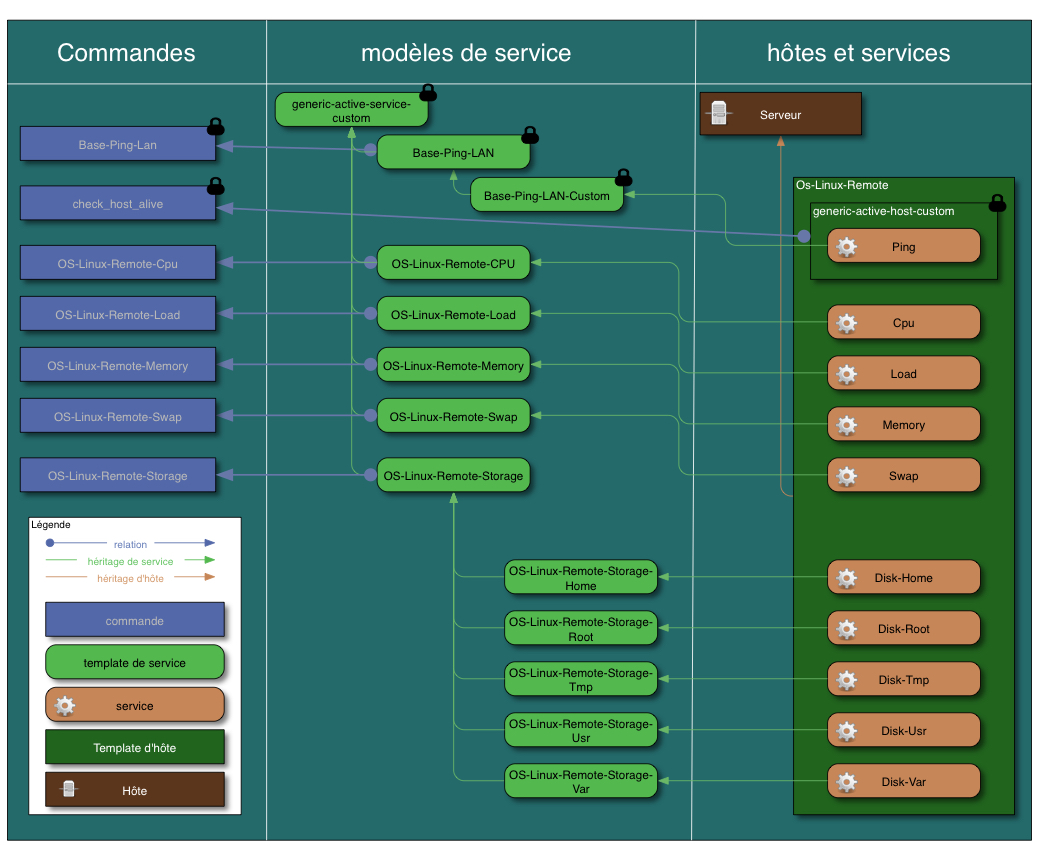Click the gear icon on Ping service
Viewport: 1038px width, 847px height.
click(x=847, y=246)
